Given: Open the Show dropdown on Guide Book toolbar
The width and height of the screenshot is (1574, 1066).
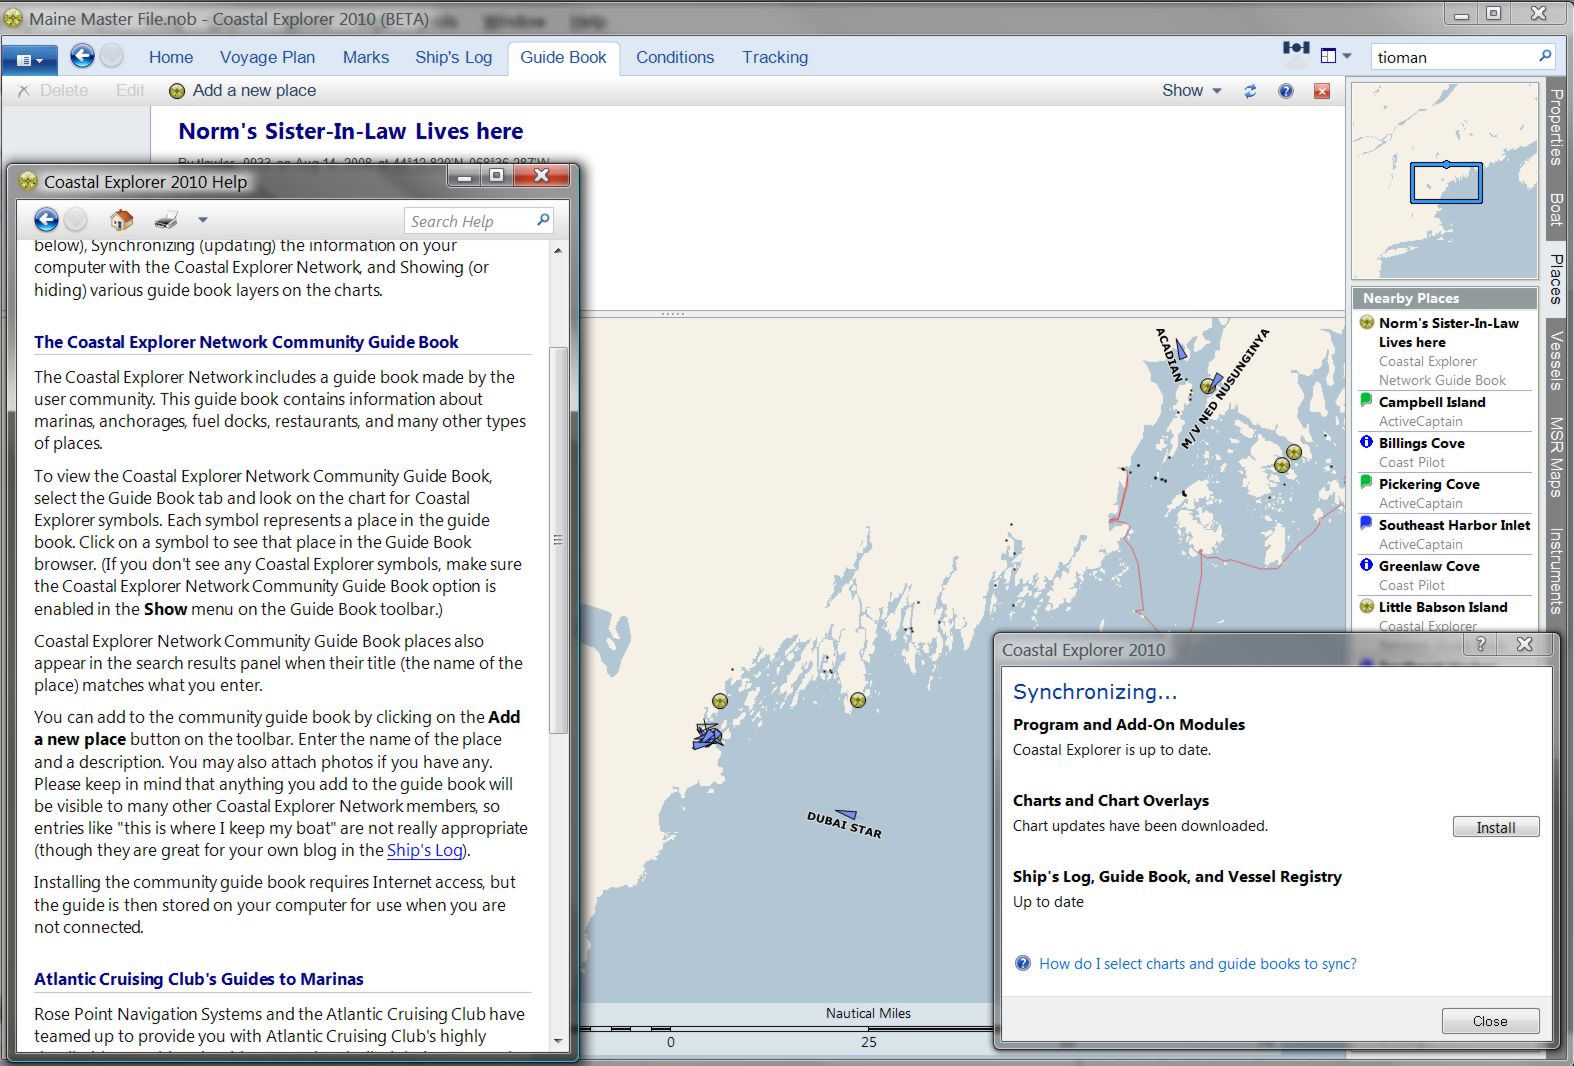Looking at the screenshot, I should click(1192, 90).
